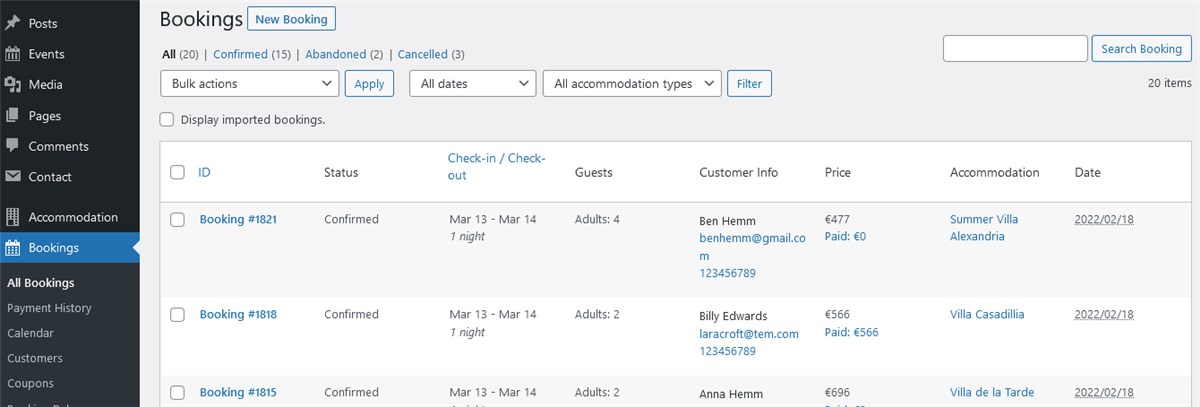Focus the booking search field

(1015, 48)
